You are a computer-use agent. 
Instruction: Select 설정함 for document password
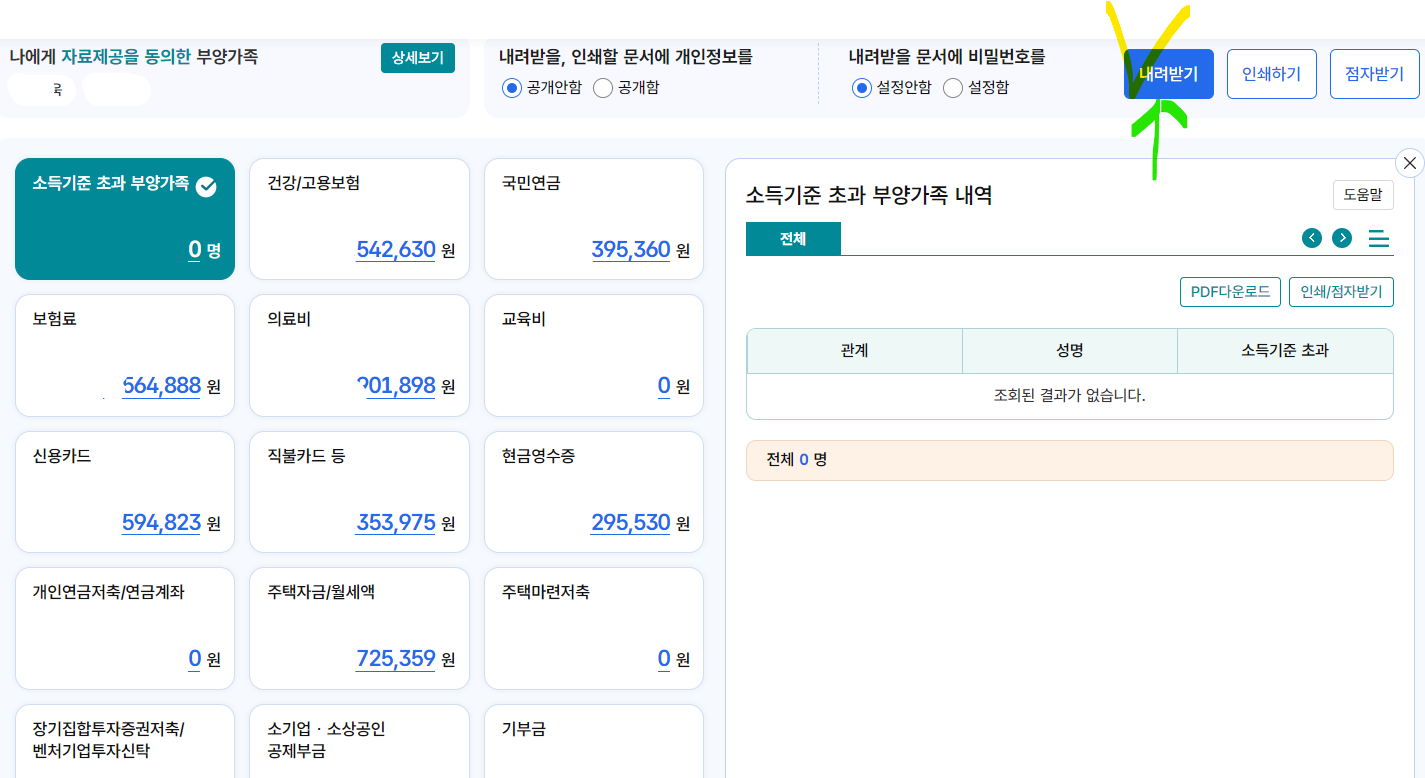[x=953, y=88]
